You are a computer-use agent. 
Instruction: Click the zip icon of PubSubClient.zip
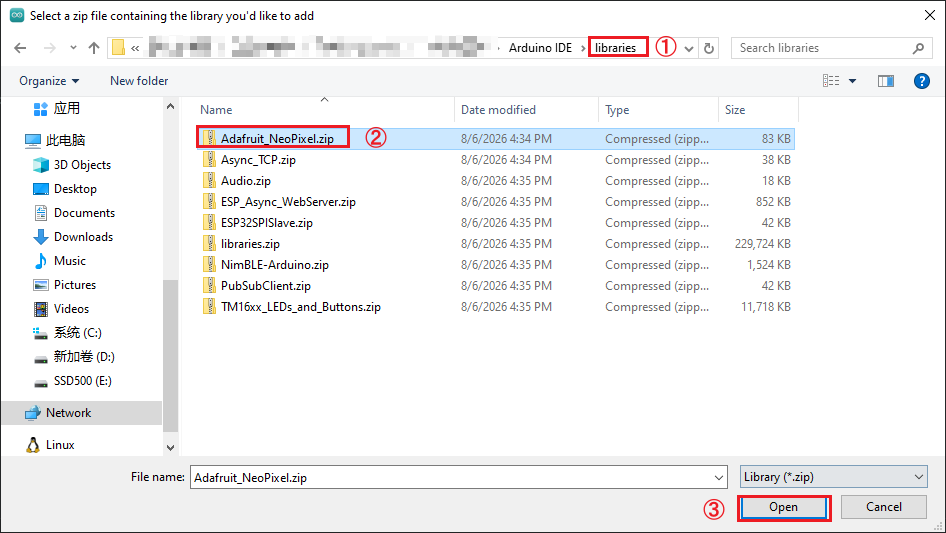pos(209,286)
